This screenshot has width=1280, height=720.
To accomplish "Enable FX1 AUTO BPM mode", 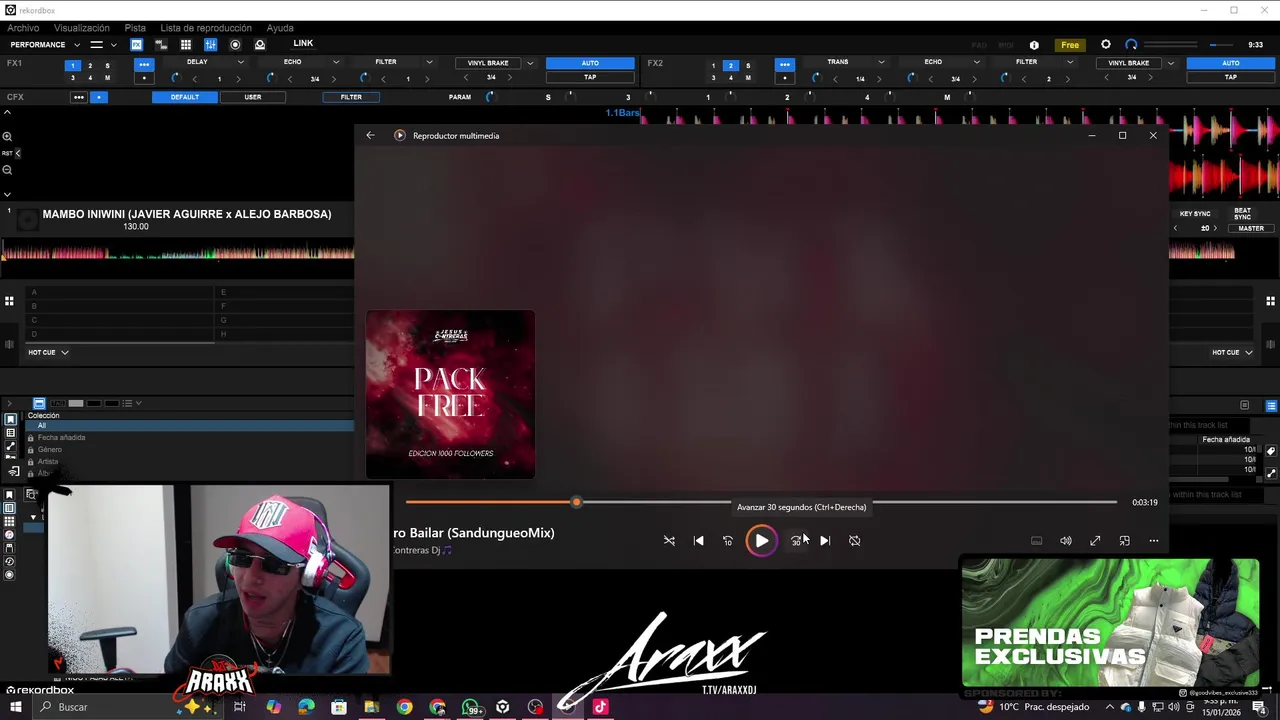I will (x=590, y=63).
